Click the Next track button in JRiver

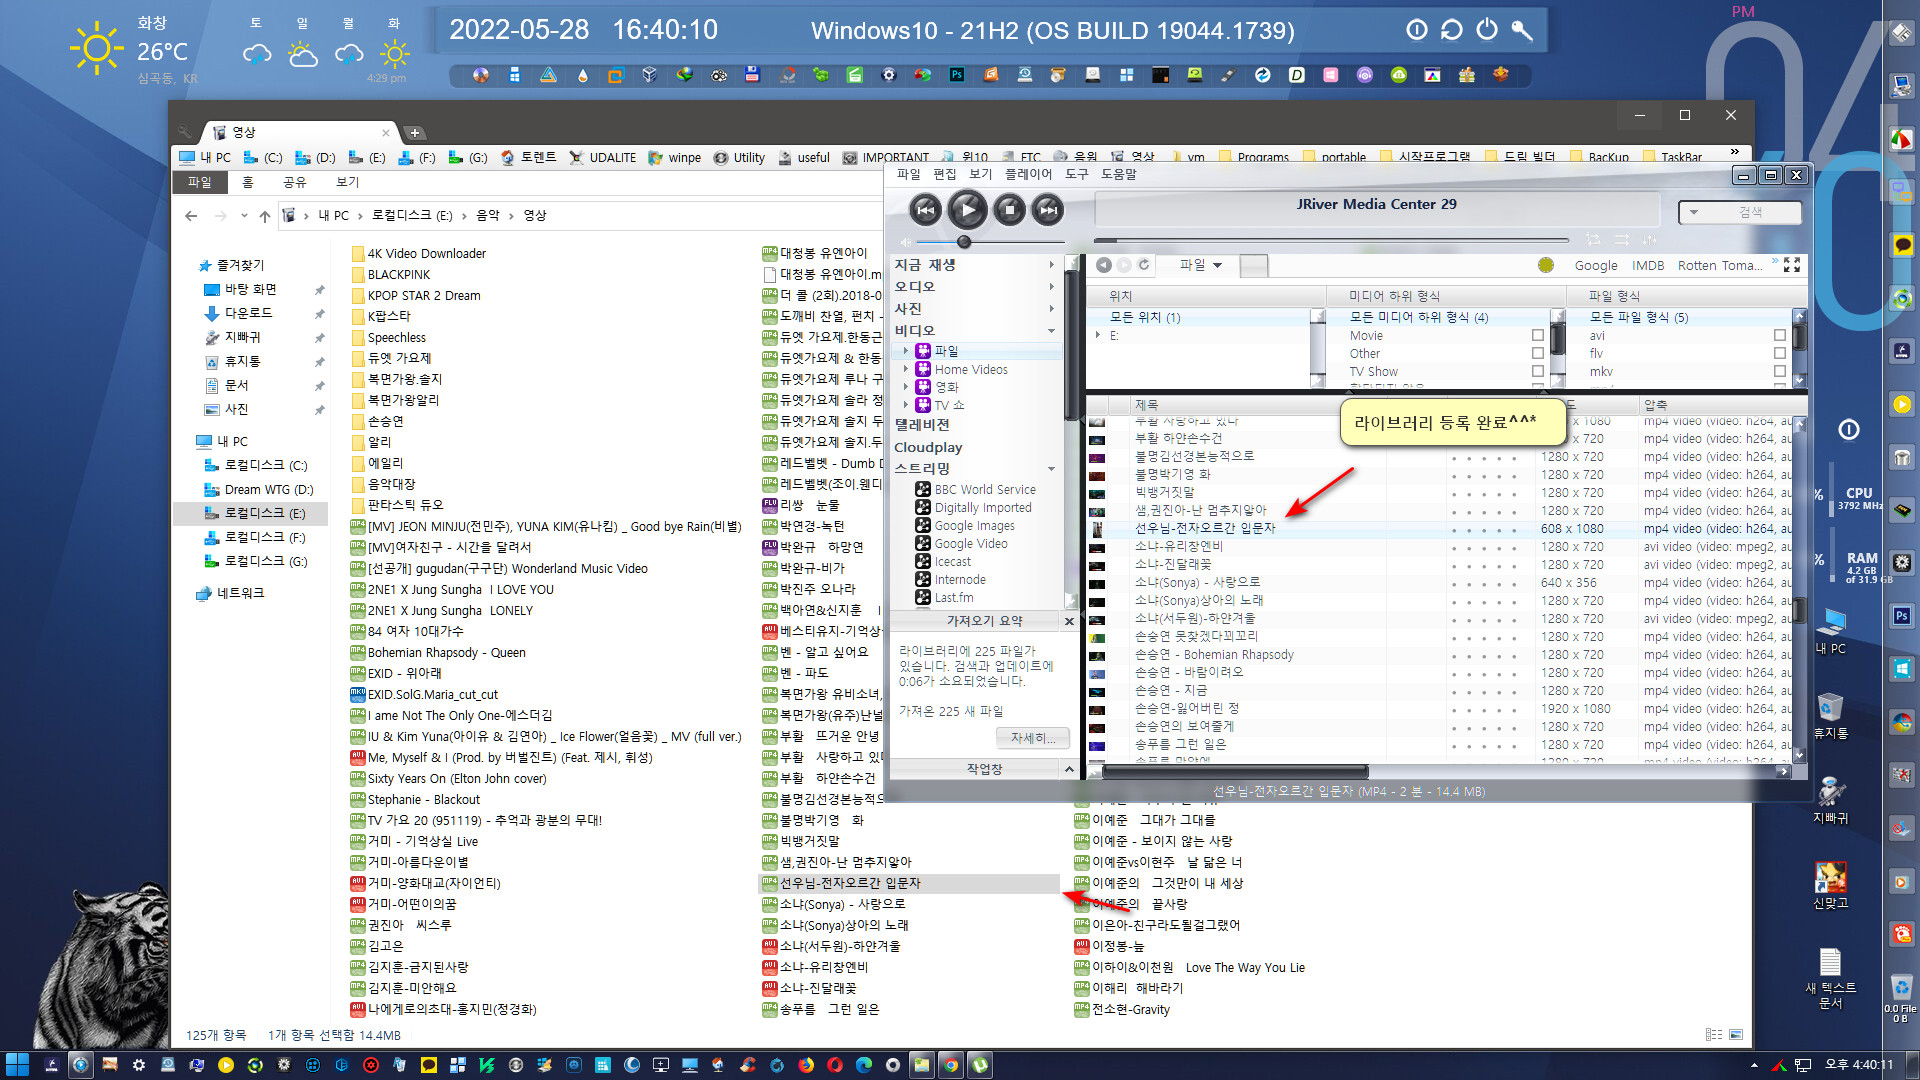[x=1048, y=209]
